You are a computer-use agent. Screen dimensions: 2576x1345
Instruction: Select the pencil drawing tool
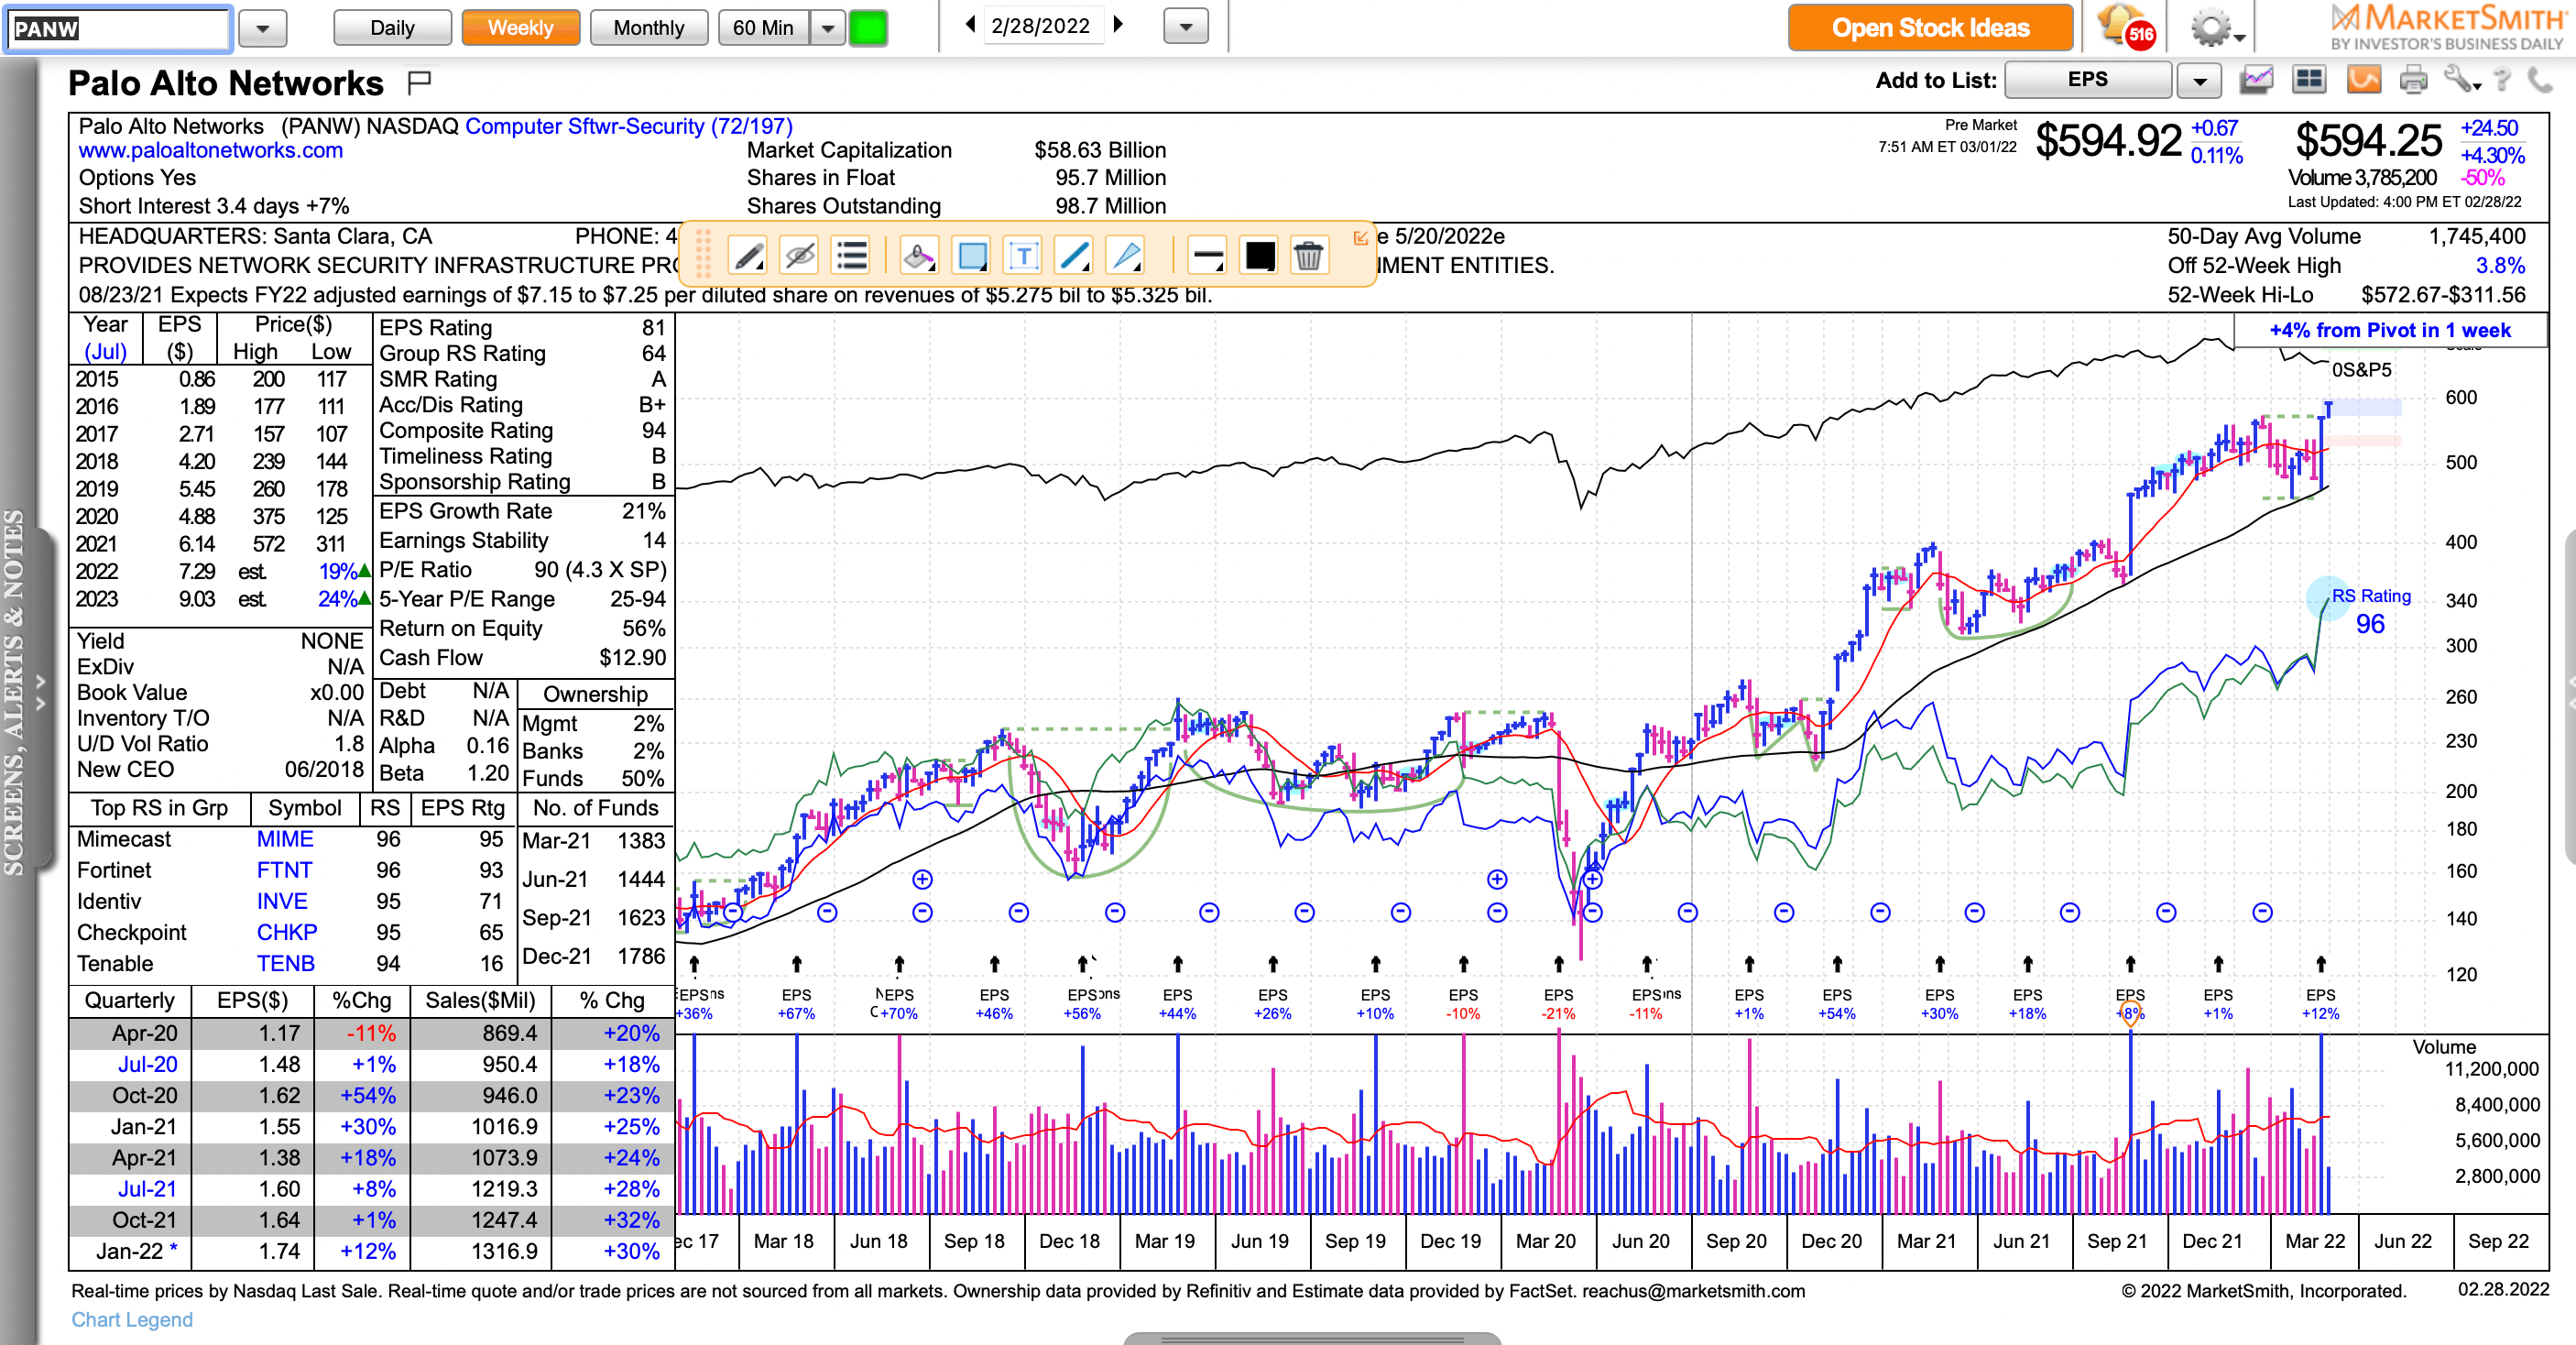tap(748, 256)
